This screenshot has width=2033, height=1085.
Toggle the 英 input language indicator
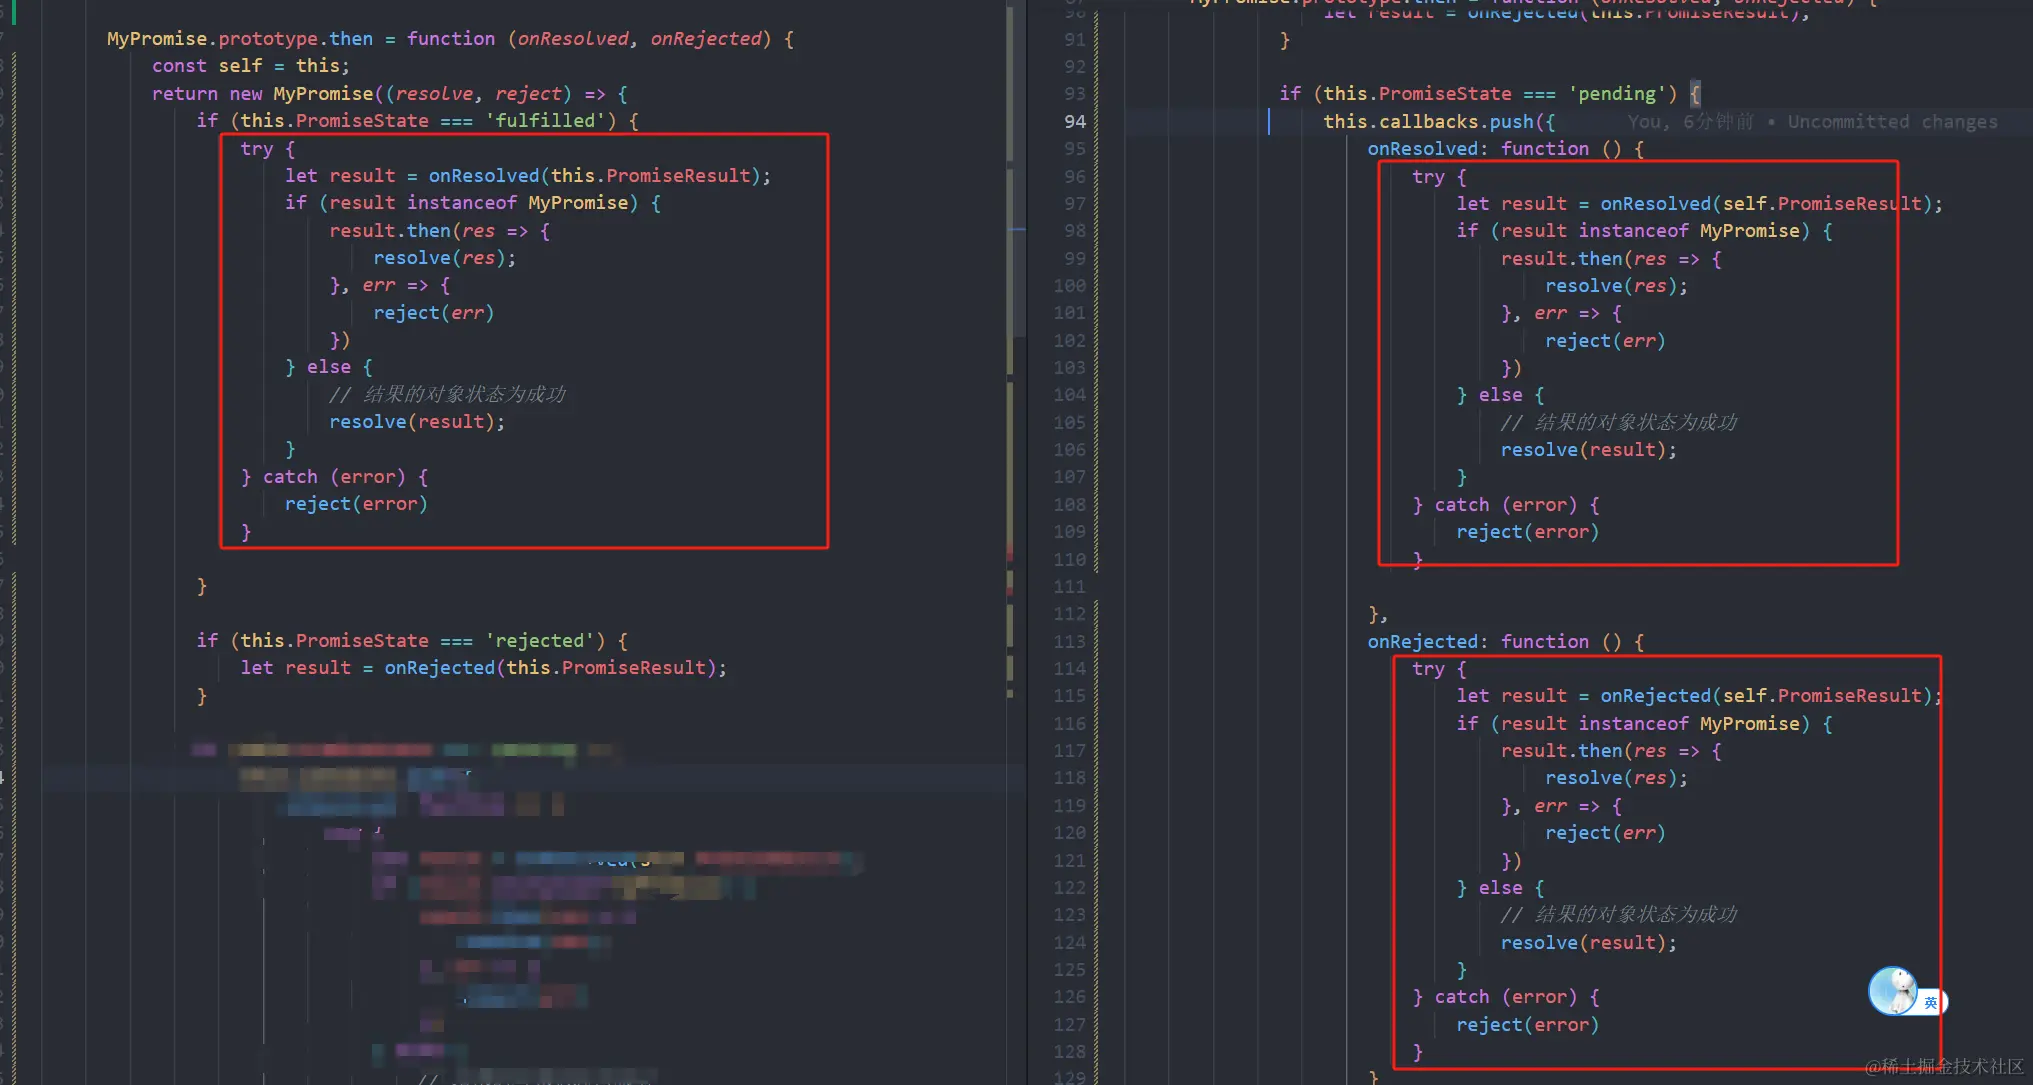[x=1931, y=1002]
